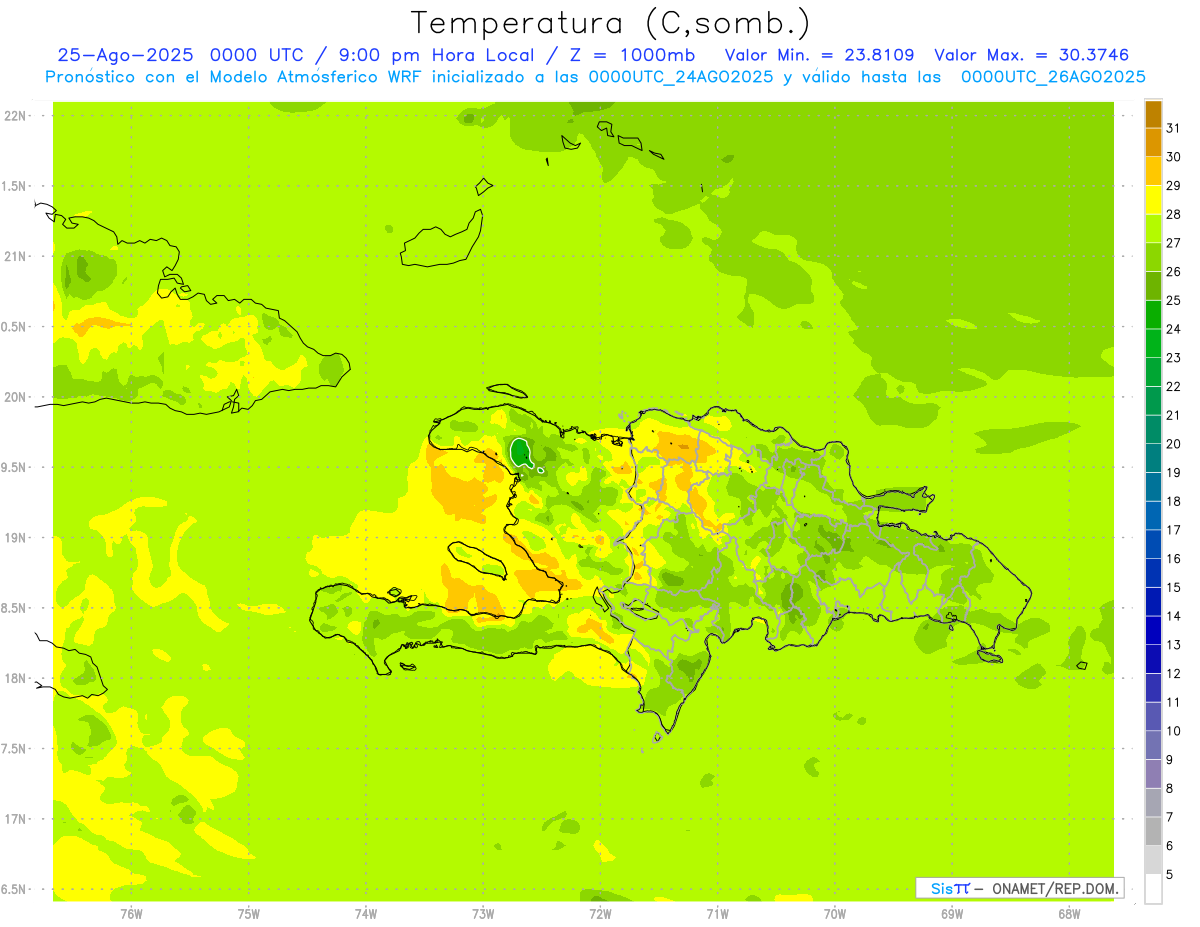
Task: Click legend value "26" on color scale
Action: [x=1173, y=271]
